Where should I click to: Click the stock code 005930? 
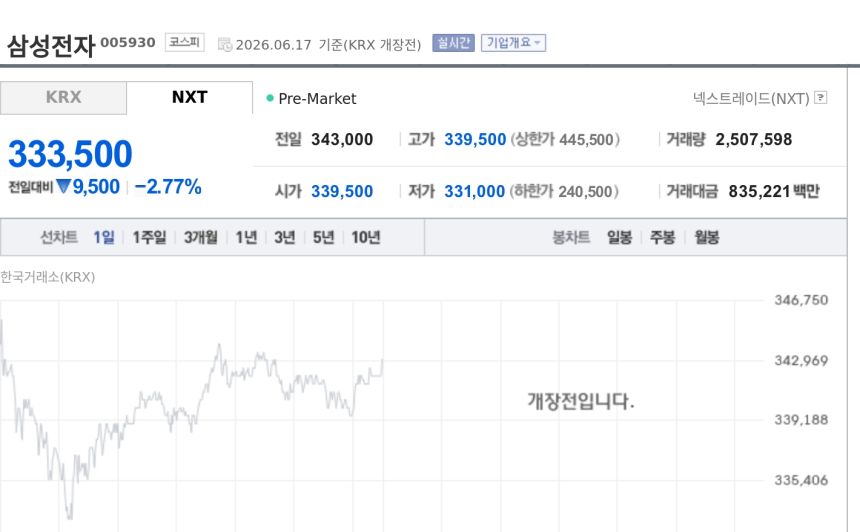(128, 42)
